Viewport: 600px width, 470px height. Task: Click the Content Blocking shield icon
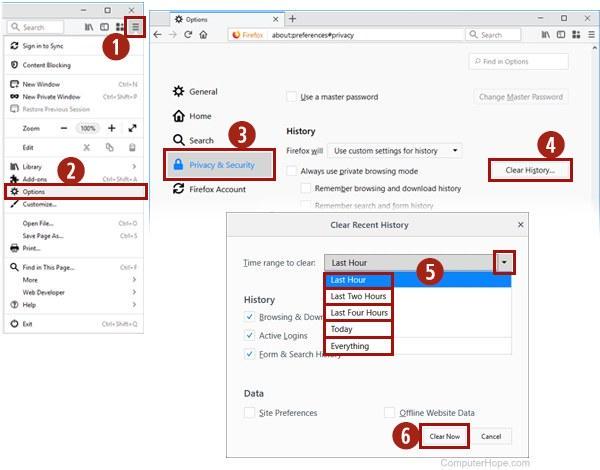[14, 65]
